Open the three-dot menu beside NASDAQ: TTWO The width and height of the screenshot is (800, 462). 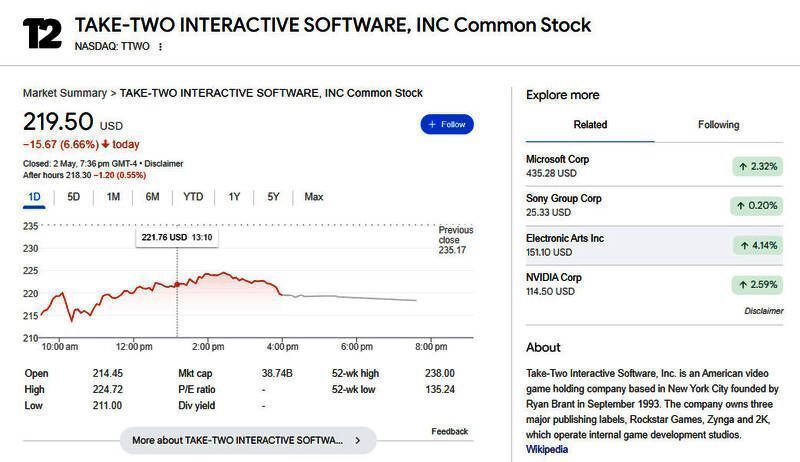pos(160,46)
